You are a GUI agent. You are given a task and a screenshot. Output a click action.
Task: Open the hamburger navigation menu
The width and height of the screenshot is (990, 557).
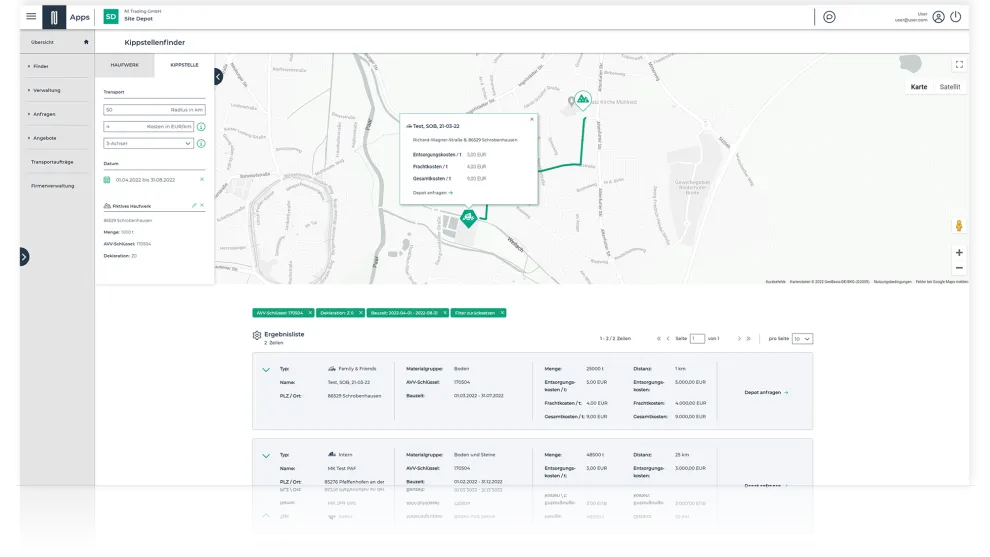[31, 17]
